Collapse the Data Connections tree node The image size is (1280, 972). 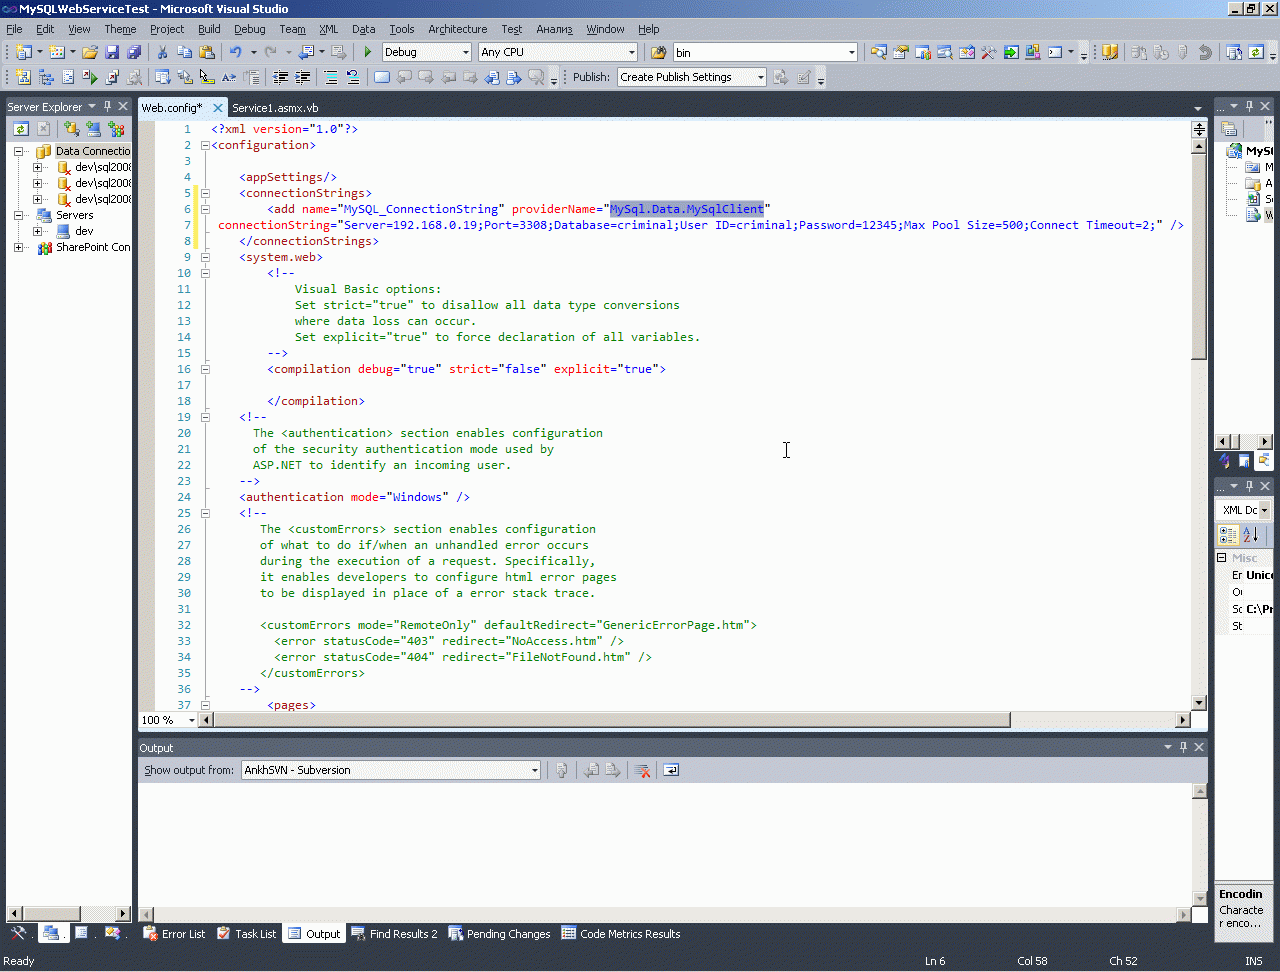[19, 151]
